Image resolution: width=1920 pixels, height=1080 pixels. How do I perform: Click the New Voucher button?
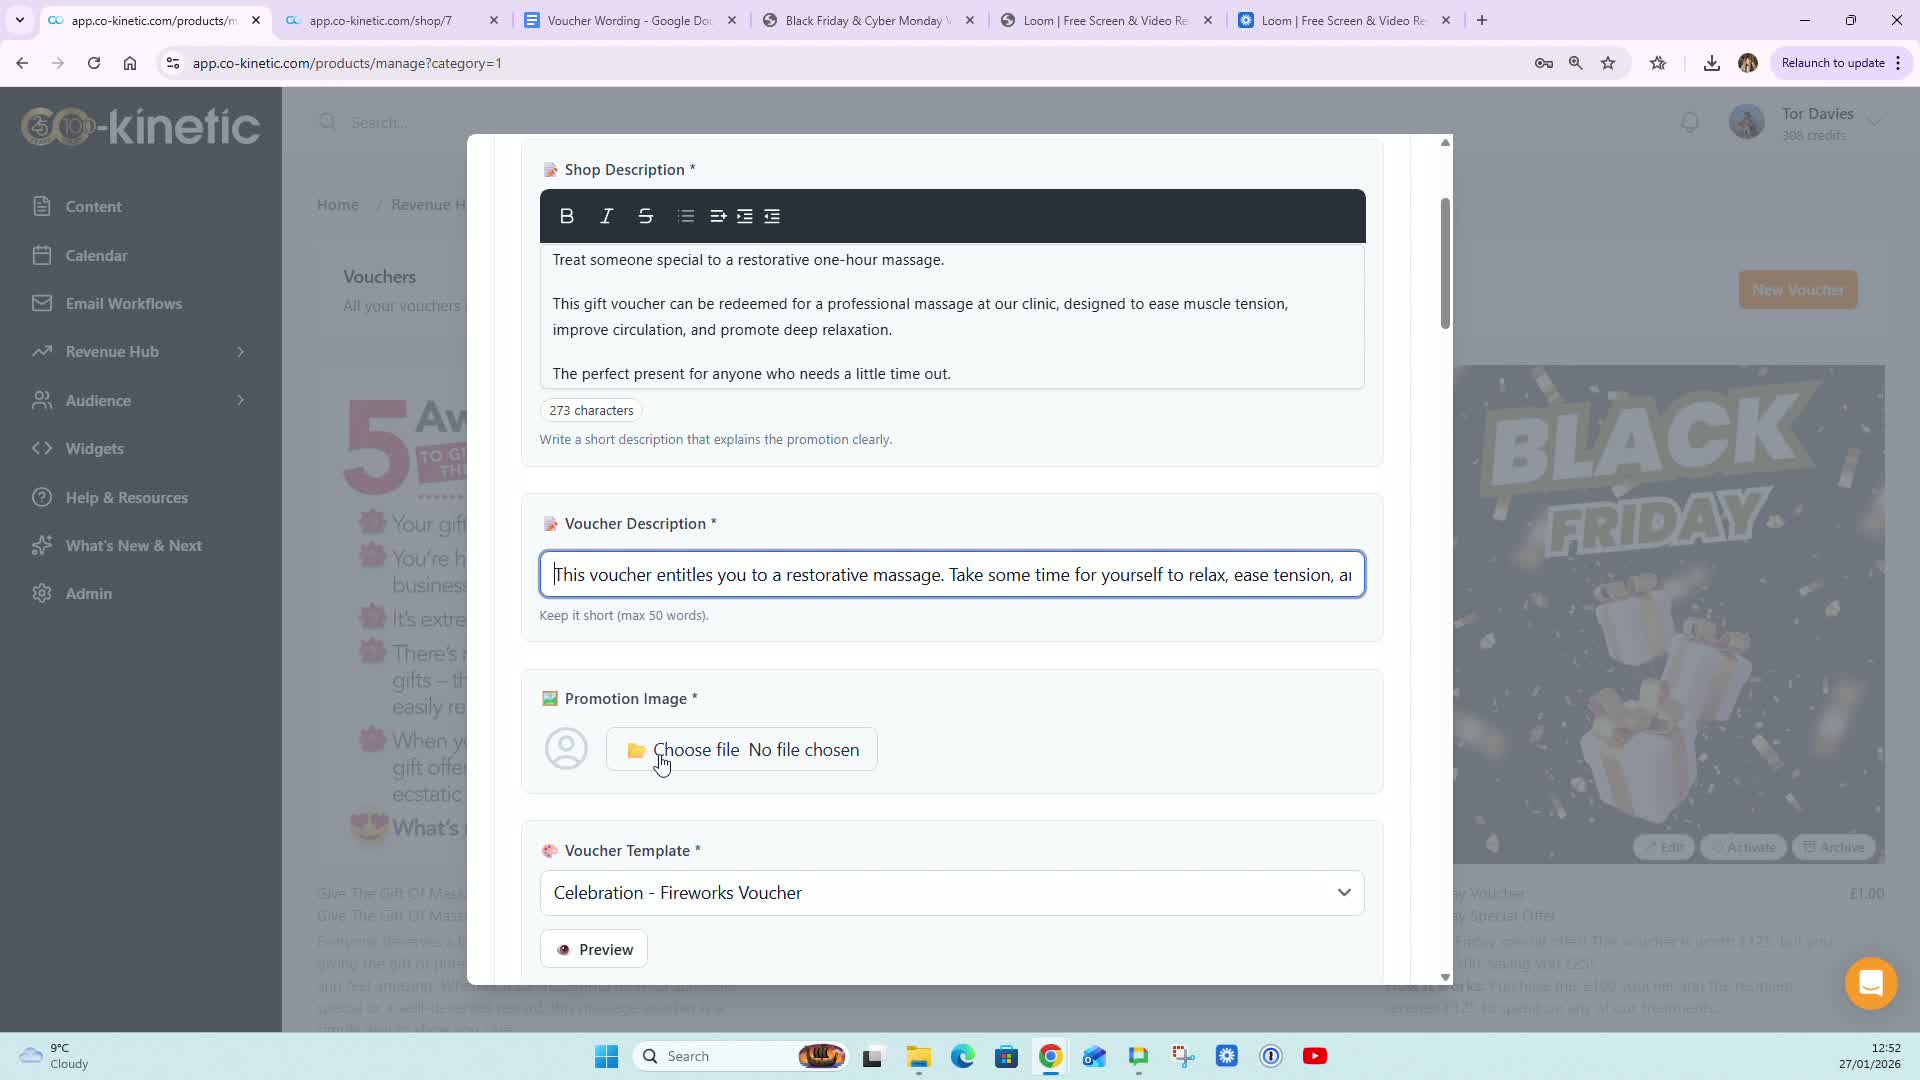pos(1798,290)
